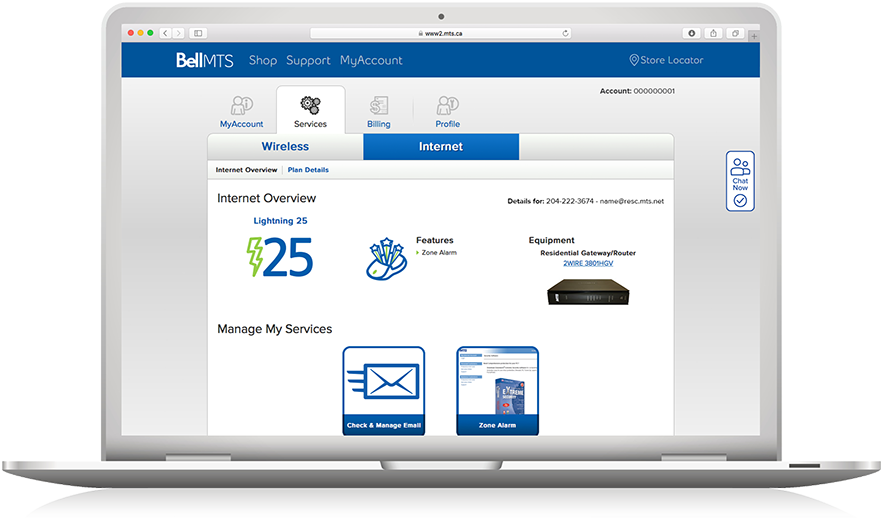Click the Internet Overview heading
The height and width of the screenshot is (520, 883).
coord(266,198)
